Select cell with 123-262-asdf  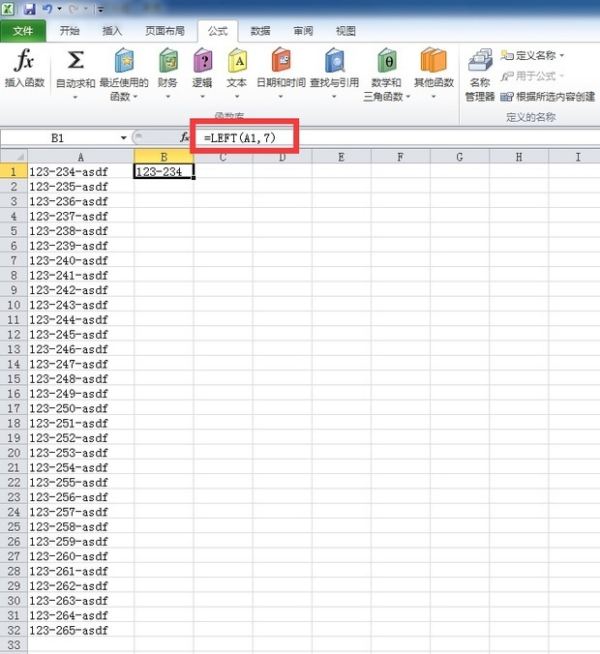(81, 586)
